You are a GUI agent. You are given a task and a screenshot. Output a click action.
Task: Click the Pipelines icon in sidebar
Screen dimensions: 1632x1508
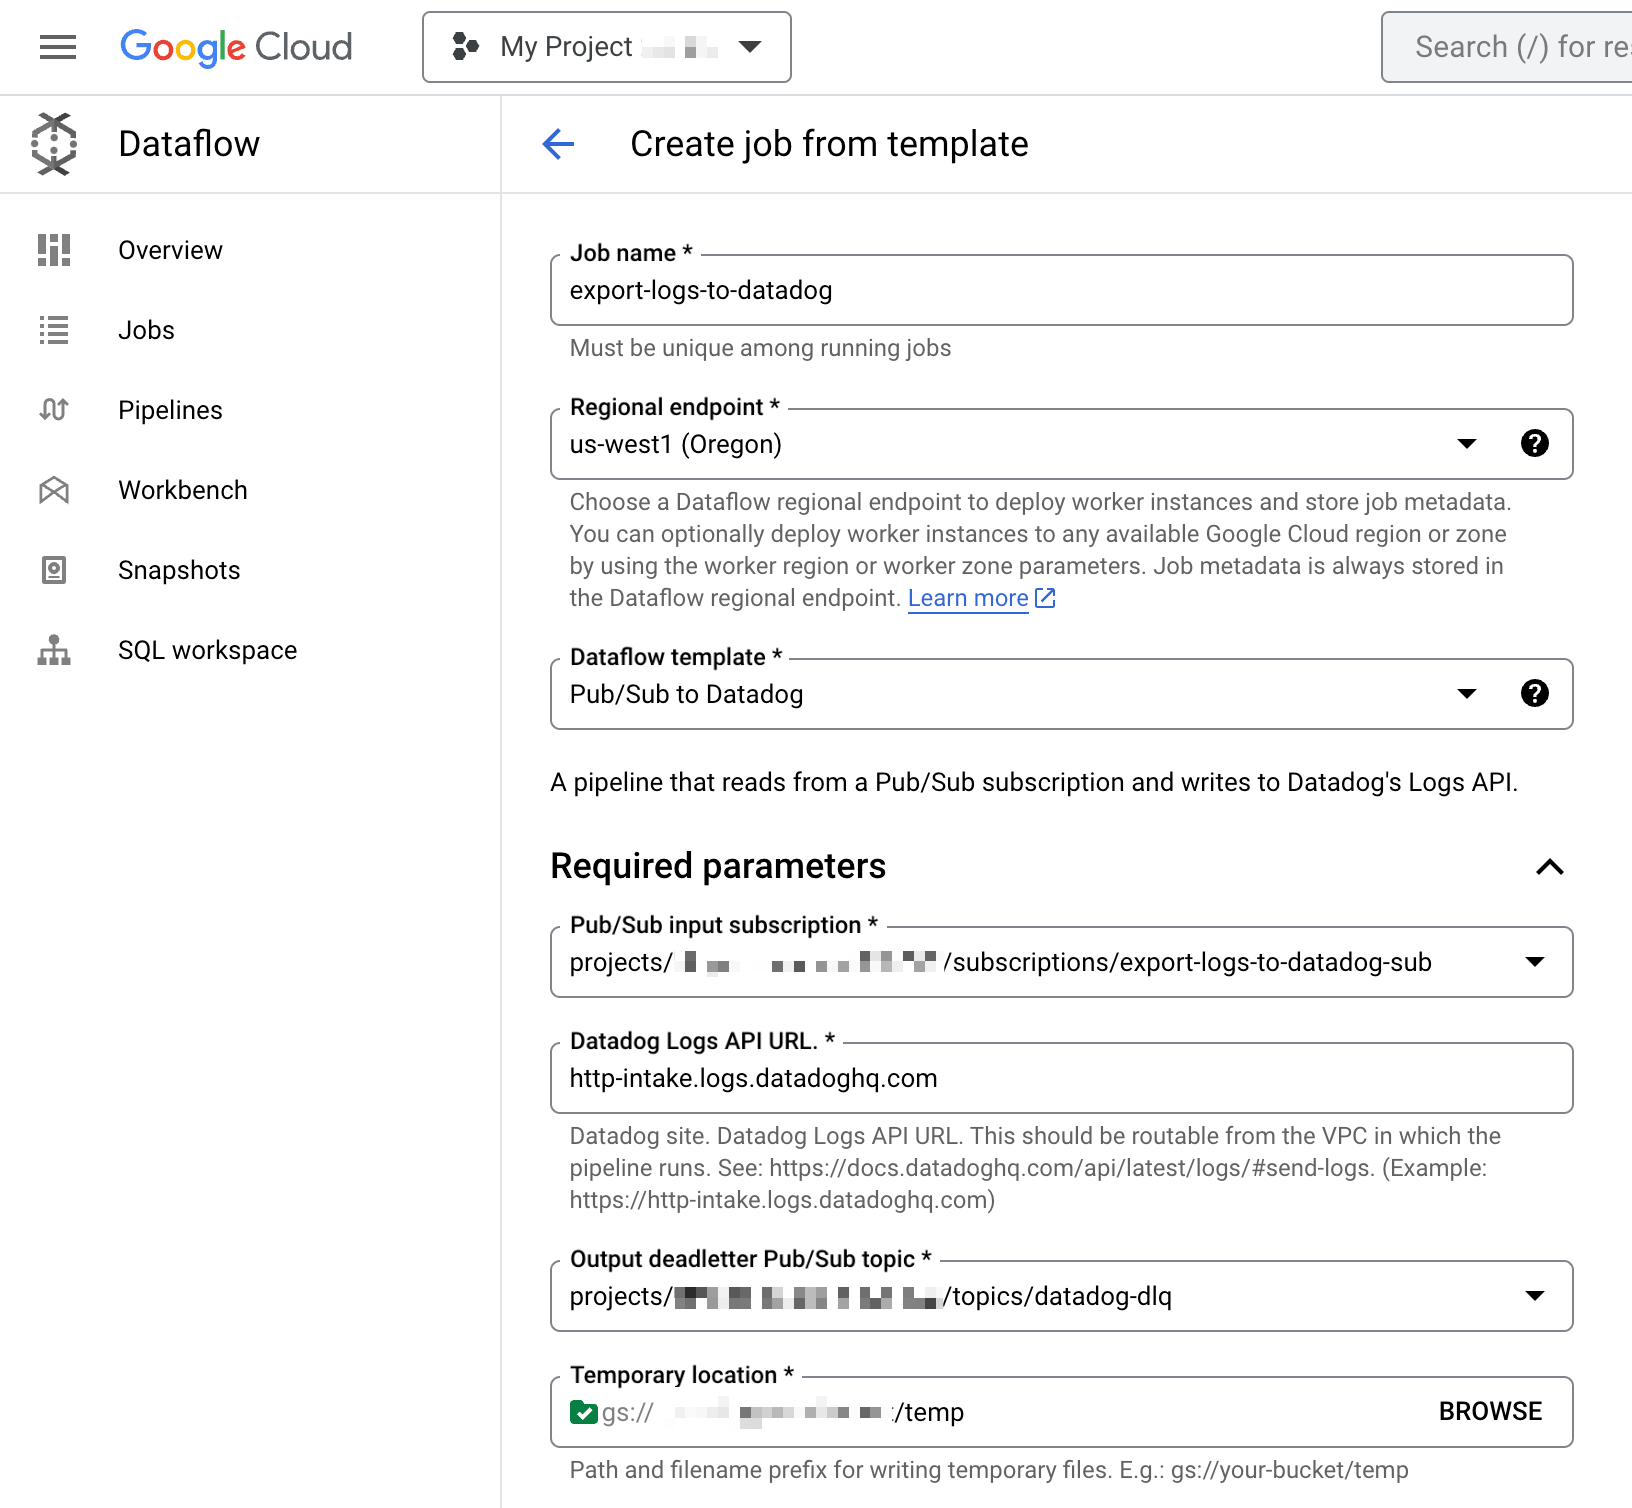point(54,410)
